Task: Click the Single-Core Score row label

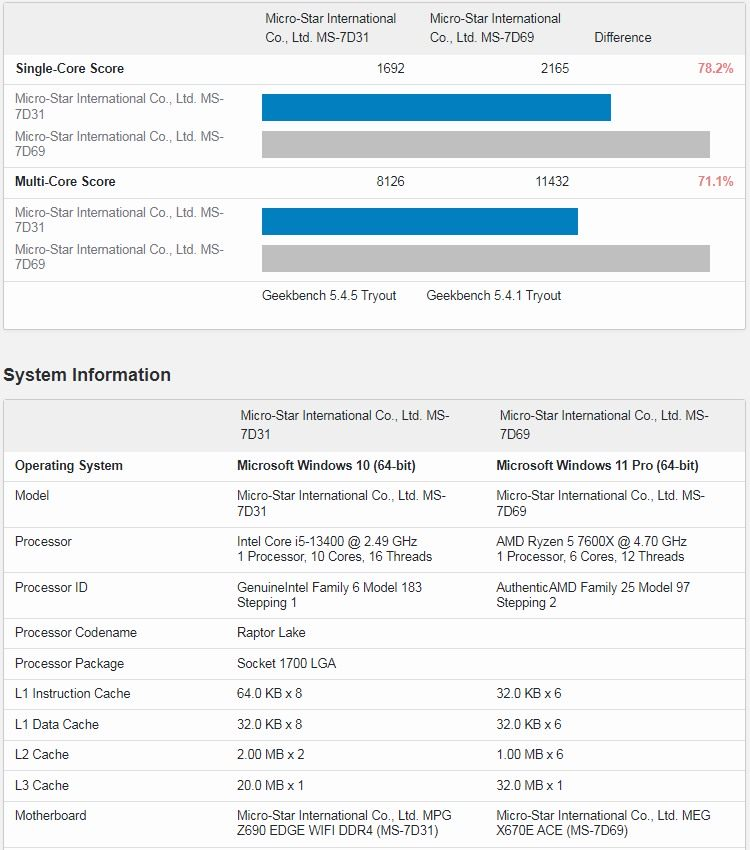Action: click(69, 68)
